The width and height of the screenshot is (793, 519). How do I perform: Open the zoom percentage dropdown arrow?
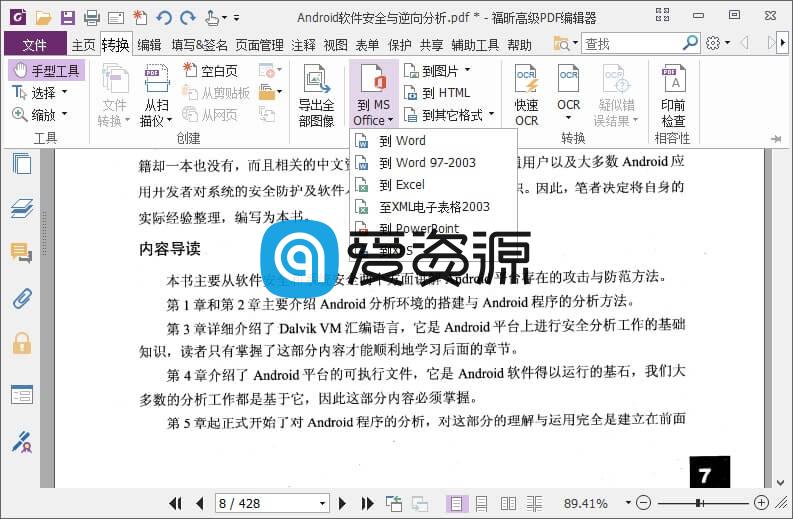[x=628, y=503]
